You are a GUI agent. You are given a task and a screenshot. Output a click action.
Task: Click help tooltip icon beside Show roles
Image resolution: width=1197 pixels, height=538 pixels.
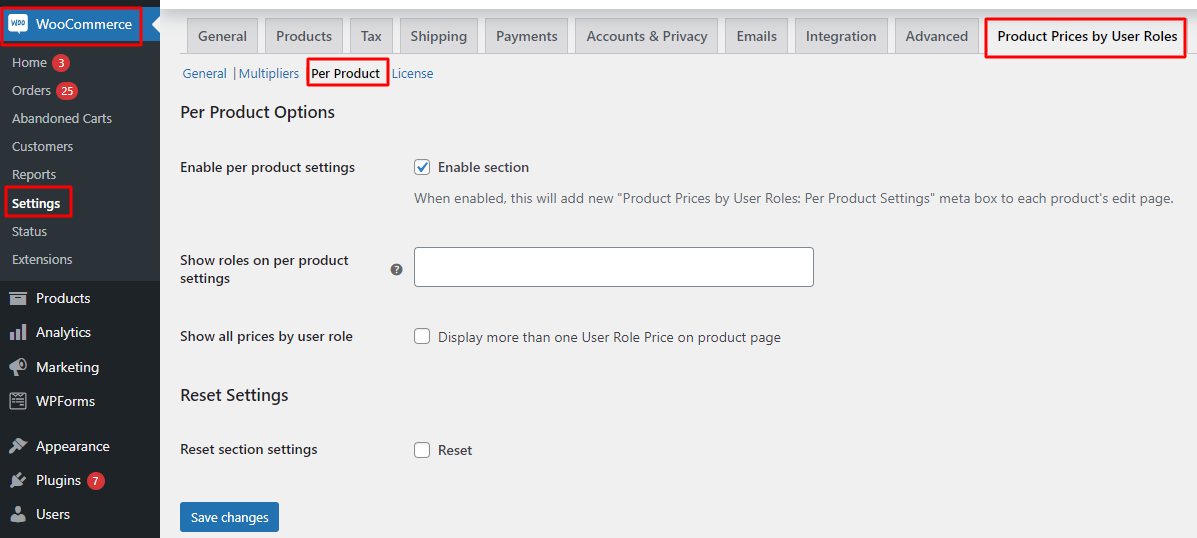[396, 269]
